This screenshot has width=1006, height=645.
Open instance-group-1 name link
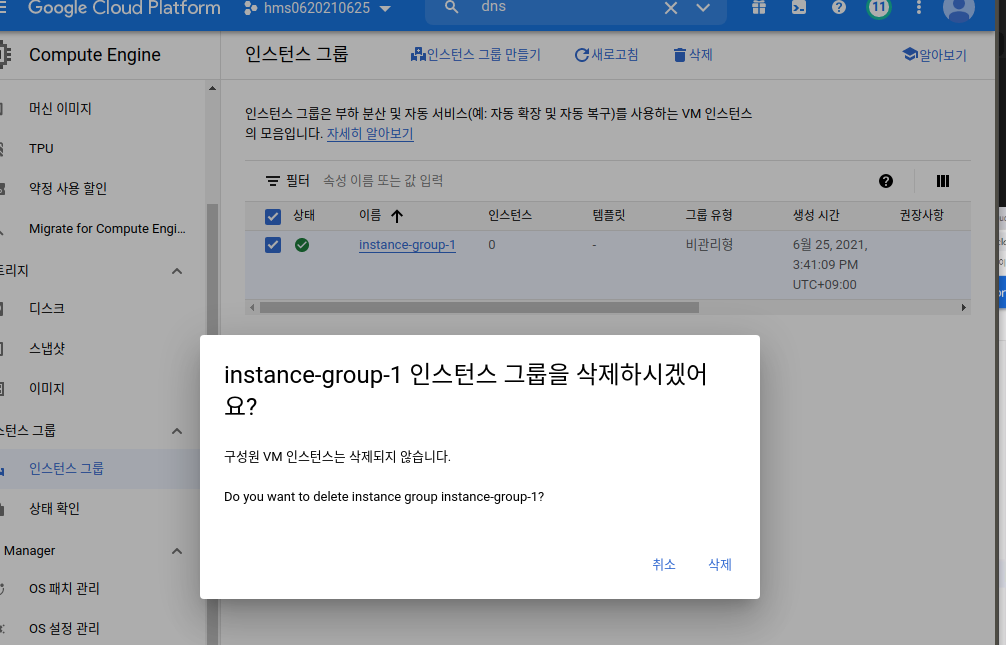click(407, 245)
